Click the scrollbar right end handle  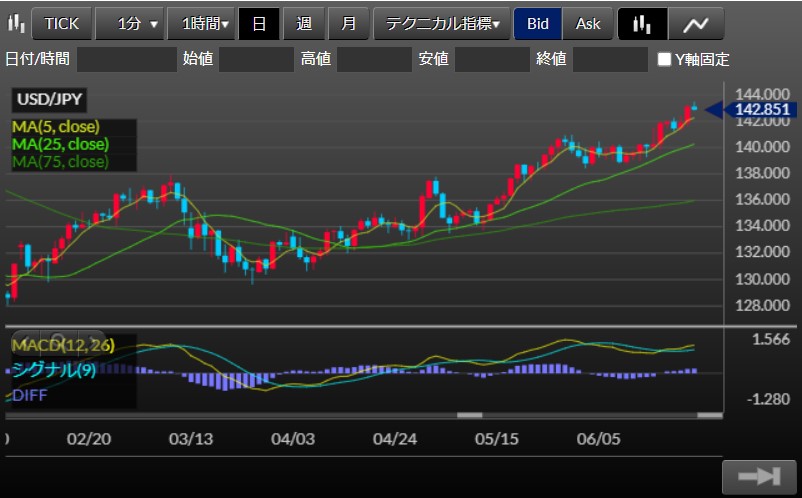[710, 415]
